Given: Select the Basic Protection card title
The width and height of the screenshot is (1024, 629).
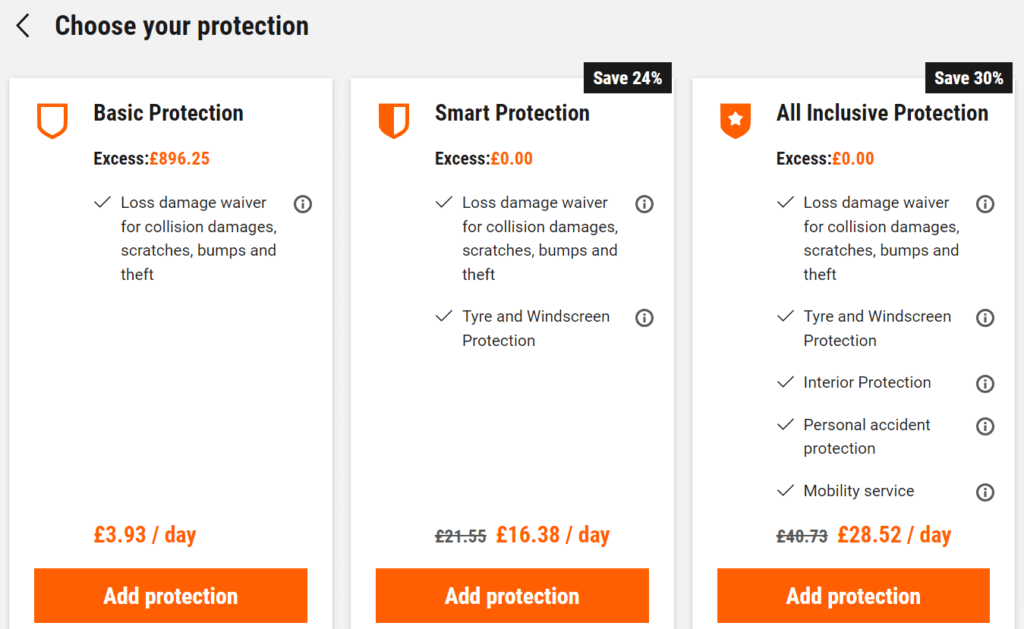Looking at the screenshot, I should (168, 113).
